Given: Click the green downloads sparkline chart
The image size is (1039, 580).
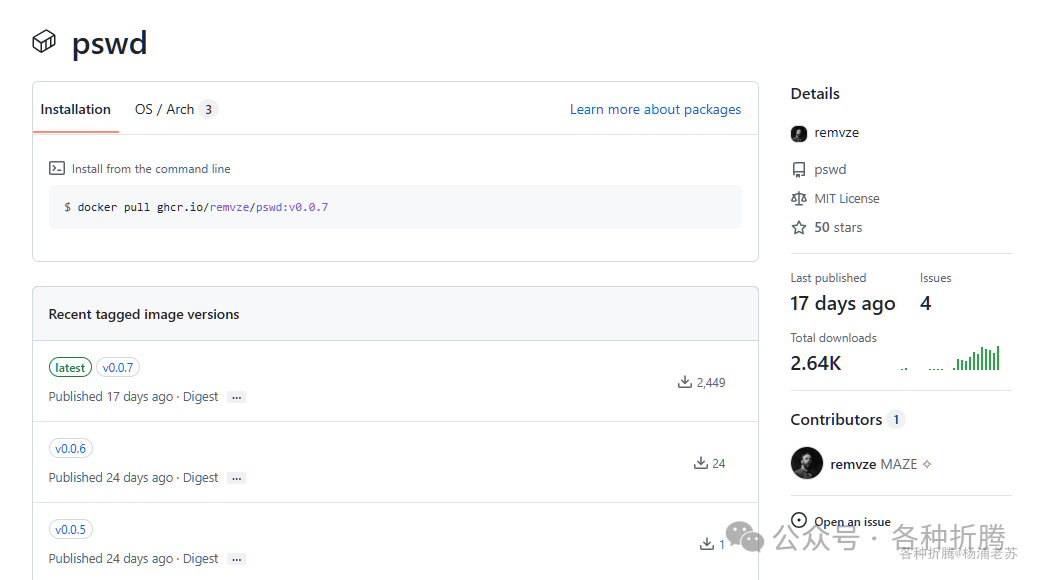Looking at the screenshot, I should (950, 359).
